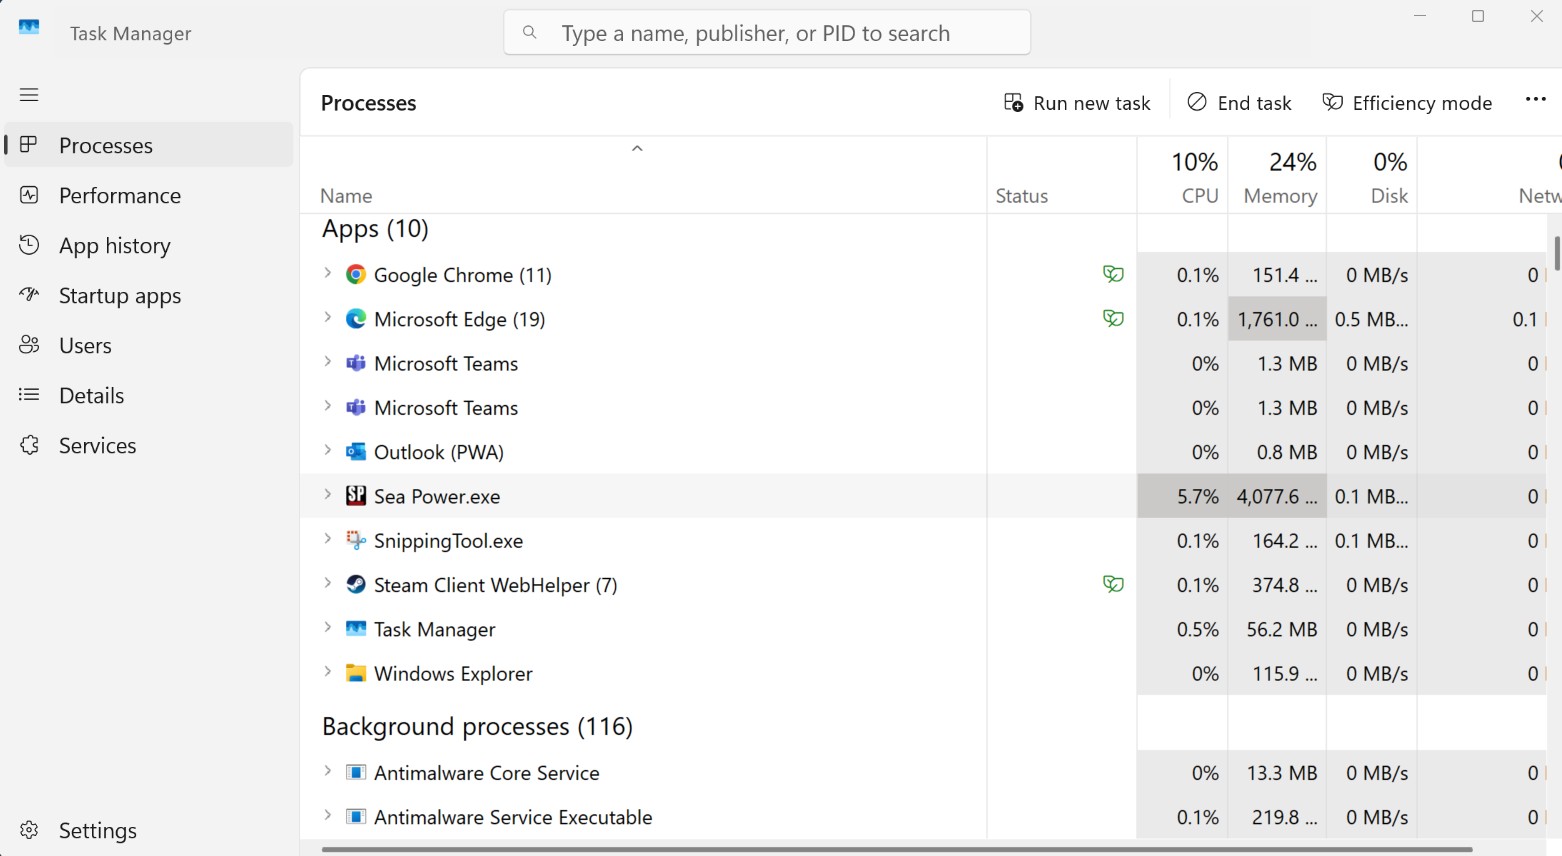Open the hamburger navigation menu
Viewport: 1562px width, 856px height.
click(x=29, y=95)
